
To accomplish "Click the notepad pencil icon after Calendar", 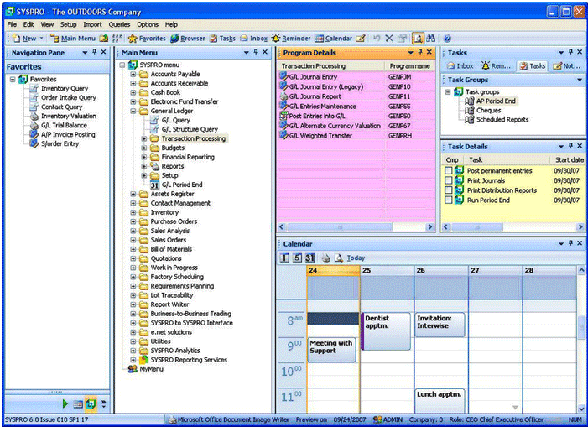I will point(360,38).
